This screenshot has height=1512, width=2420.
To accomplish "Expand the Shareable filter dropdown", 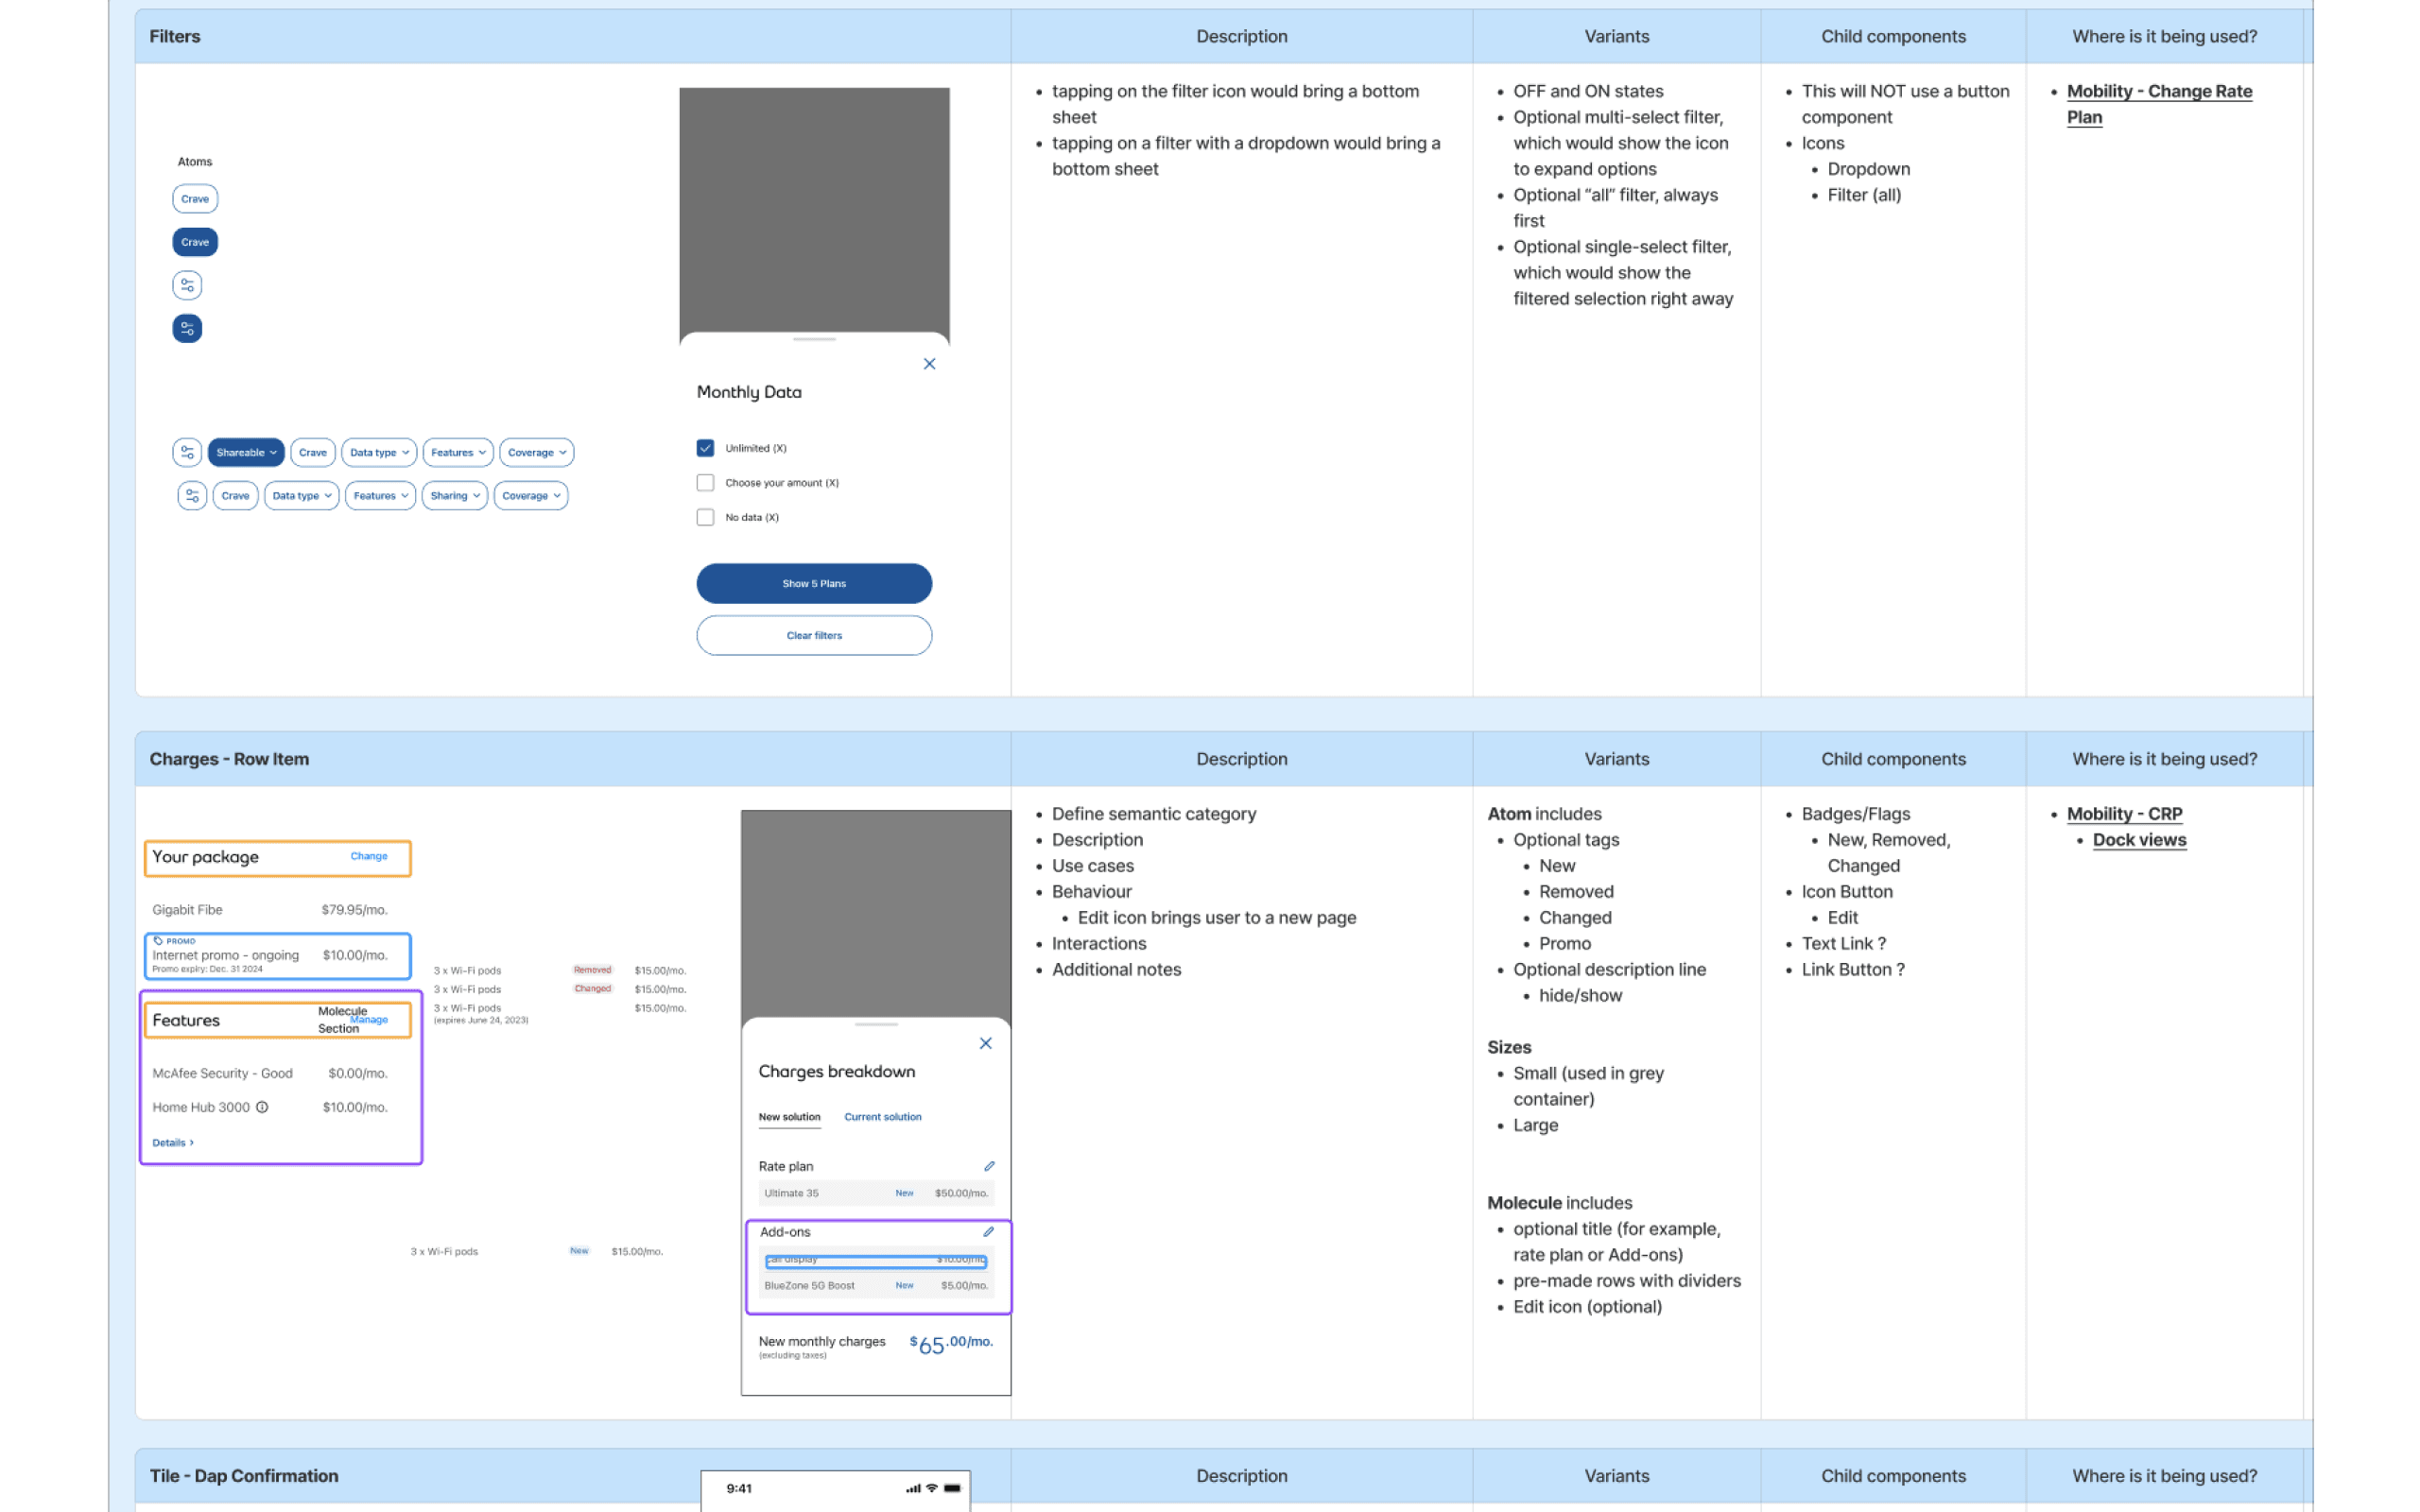I will [x=246, y=452].
